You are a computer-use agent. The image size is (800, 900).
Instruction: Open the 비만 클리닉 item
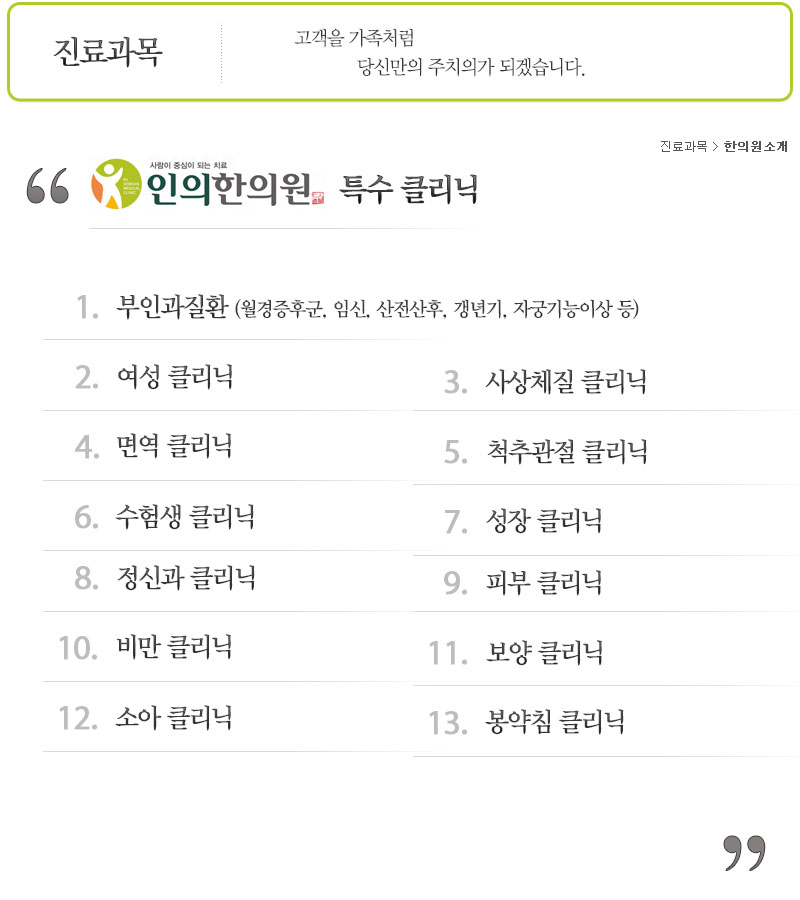pos(174,647)
